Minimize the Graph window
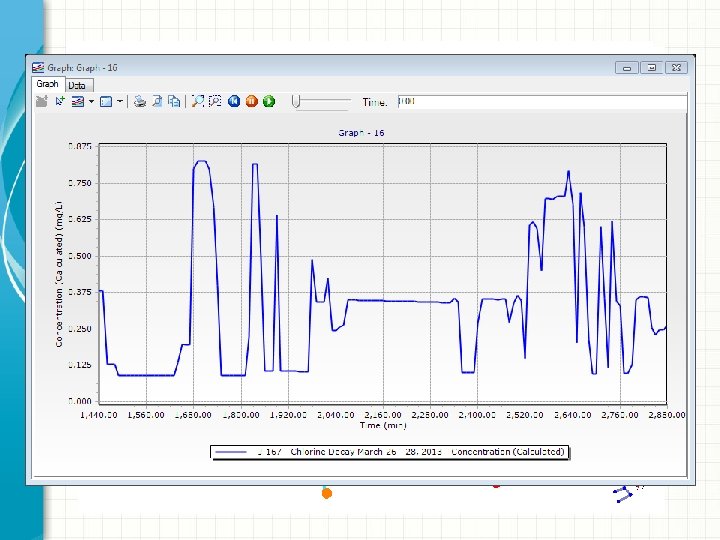The height and width of the screenshot is (540, 720). [x=627, y=68]
